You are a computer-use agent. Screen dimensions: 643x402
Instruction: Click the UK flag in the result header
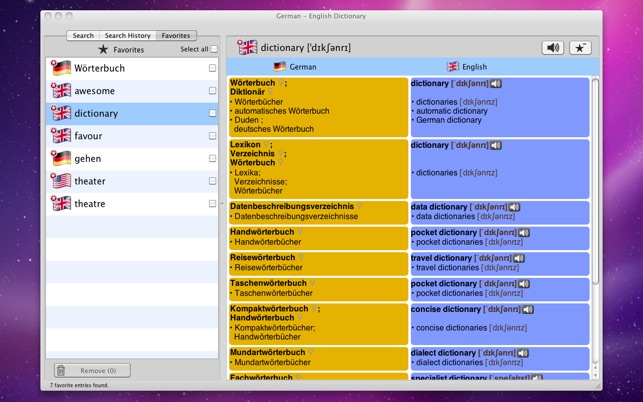[x=247, y=47]
